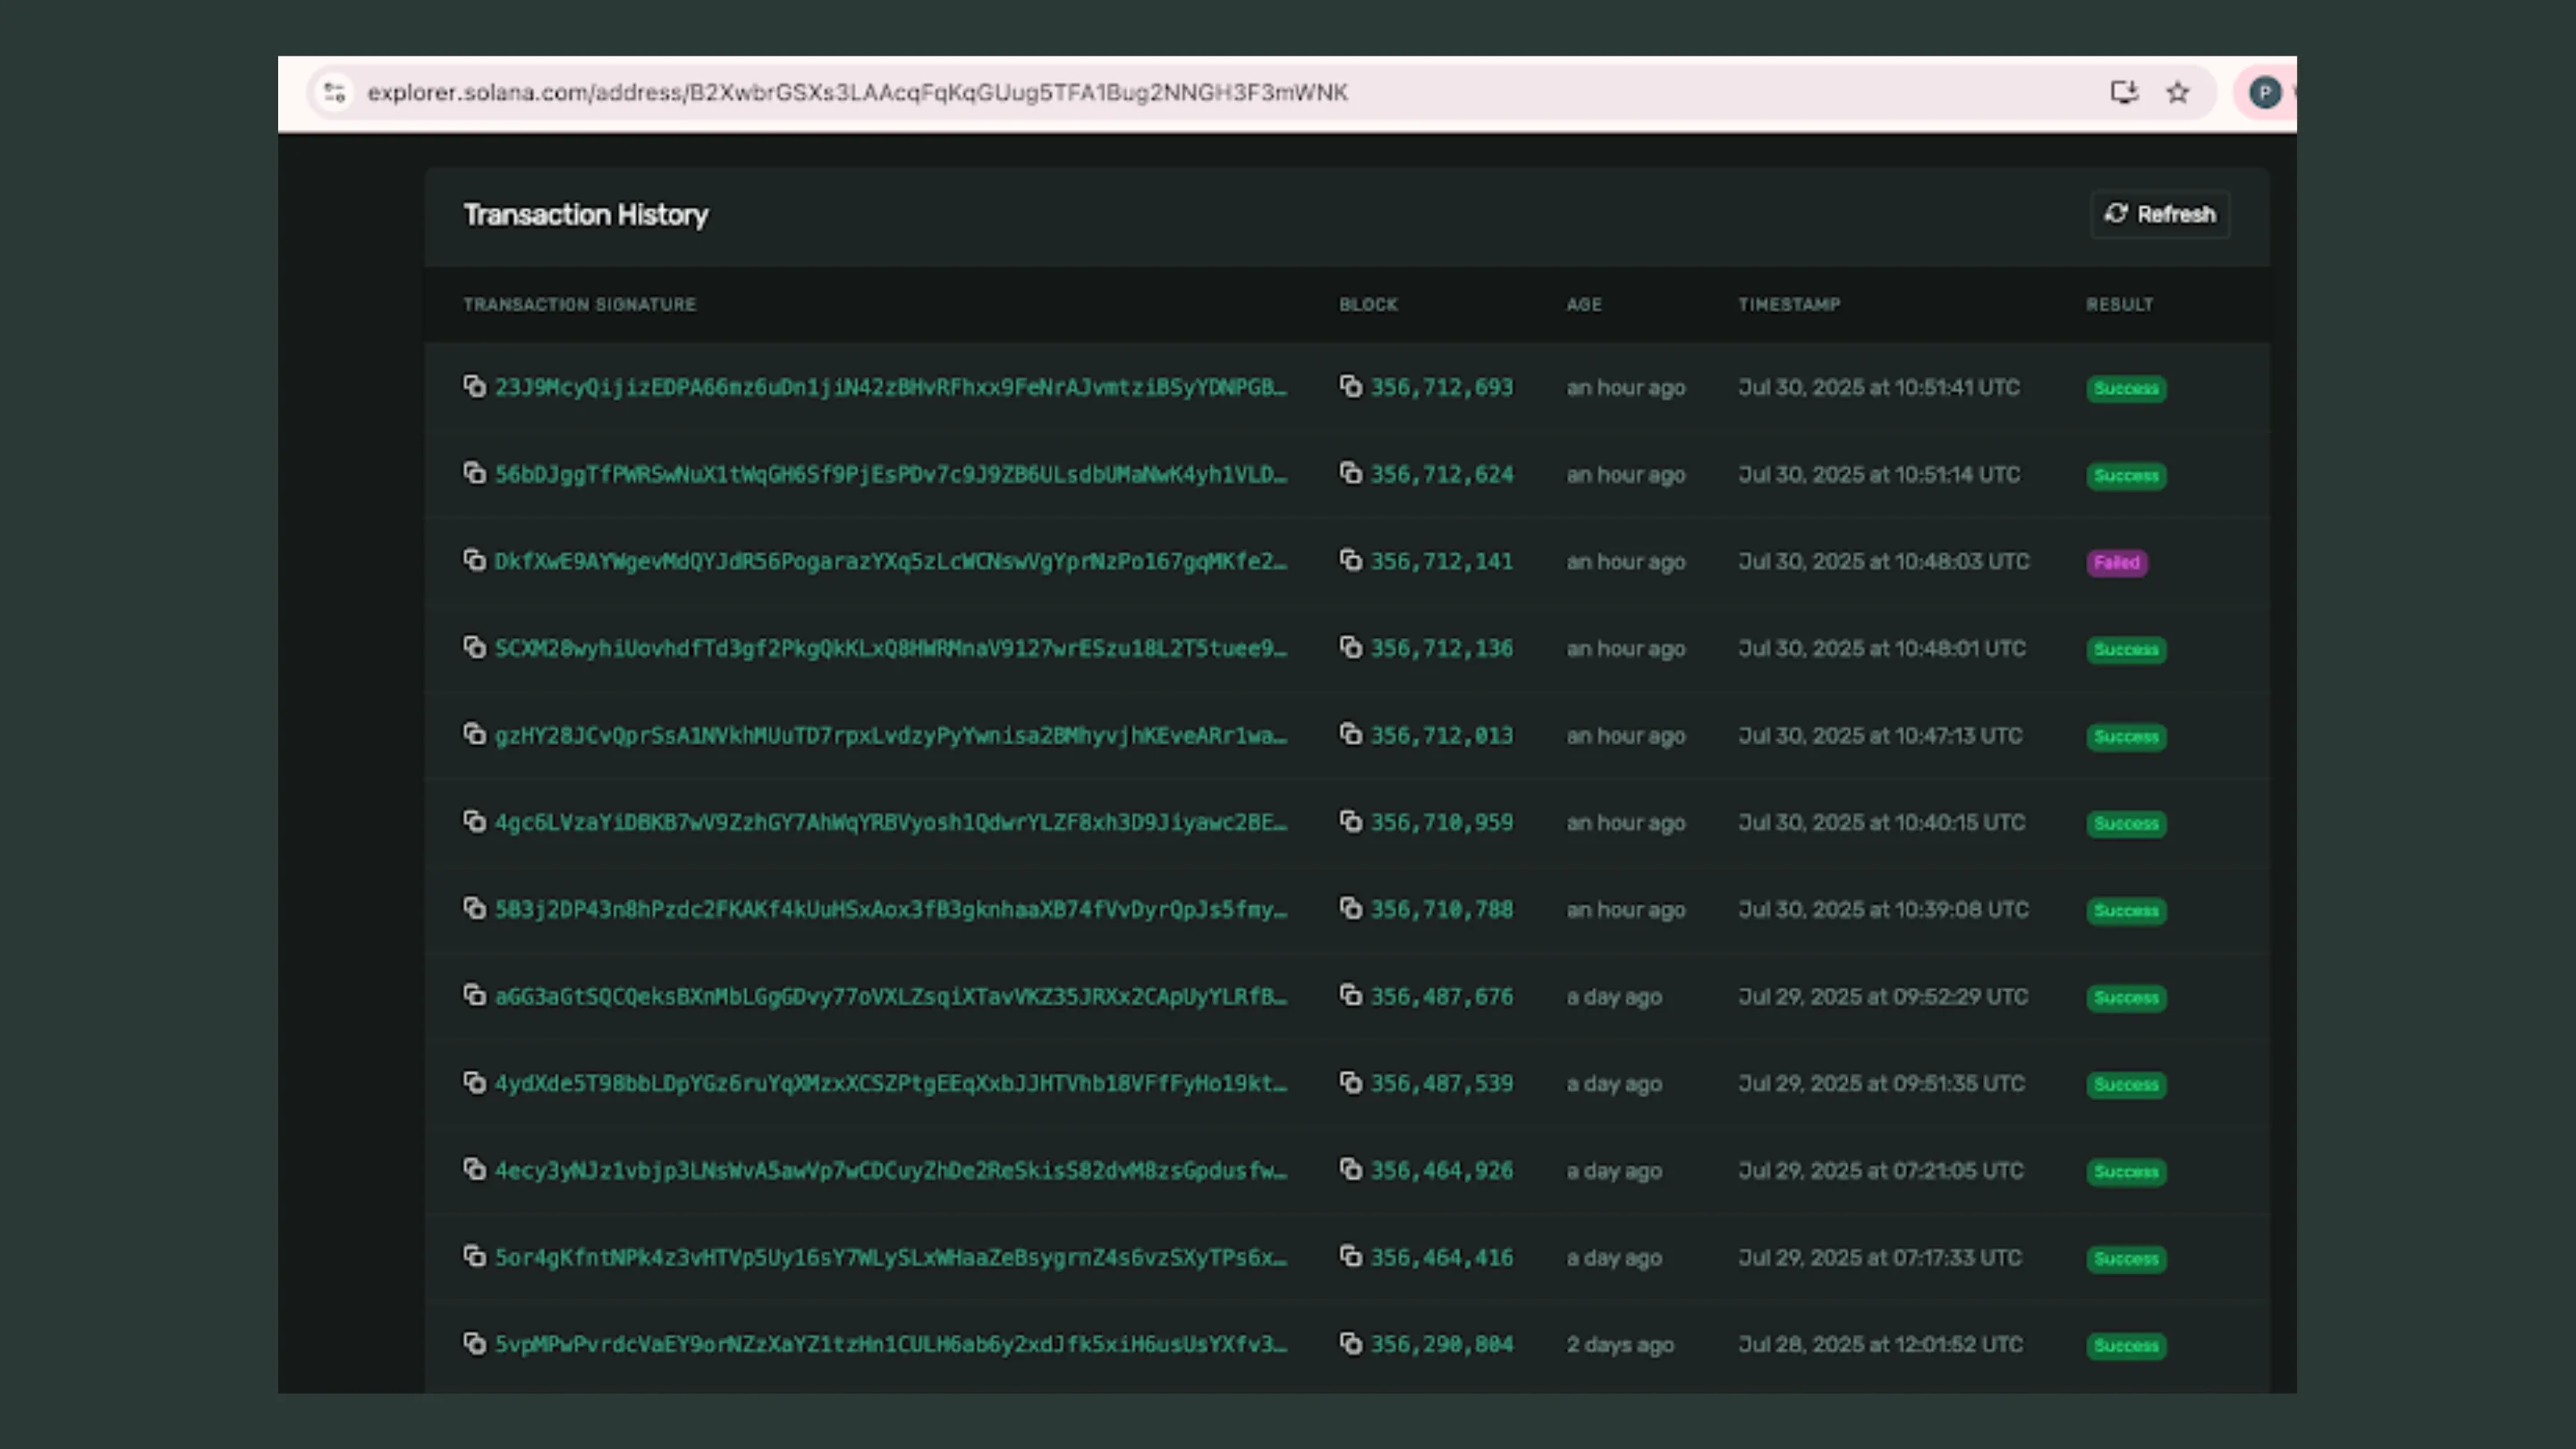Copy block number 356,712,141

tap(1351, 560)
